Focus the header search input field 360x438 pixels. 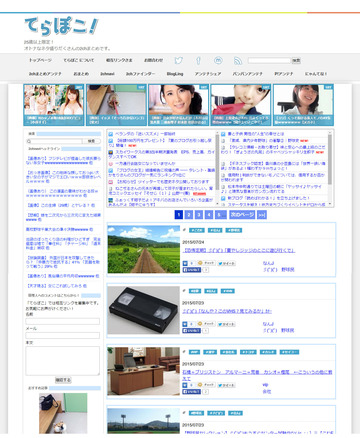coord(269,61)
